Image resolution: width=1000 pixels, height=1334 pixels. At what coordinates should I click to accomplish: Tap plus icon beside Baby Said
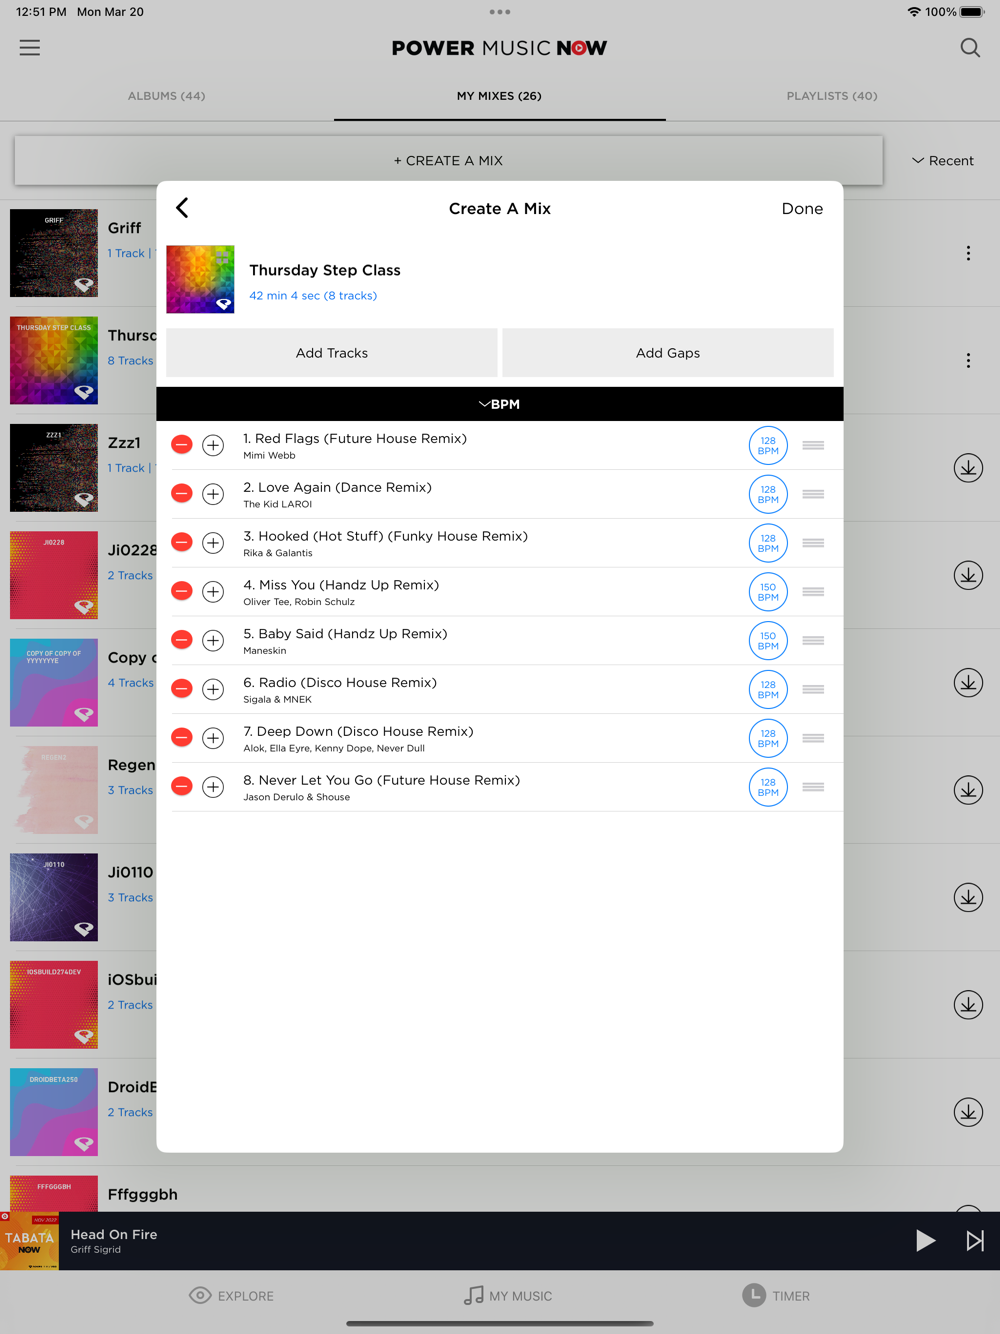tap(213, 640)
